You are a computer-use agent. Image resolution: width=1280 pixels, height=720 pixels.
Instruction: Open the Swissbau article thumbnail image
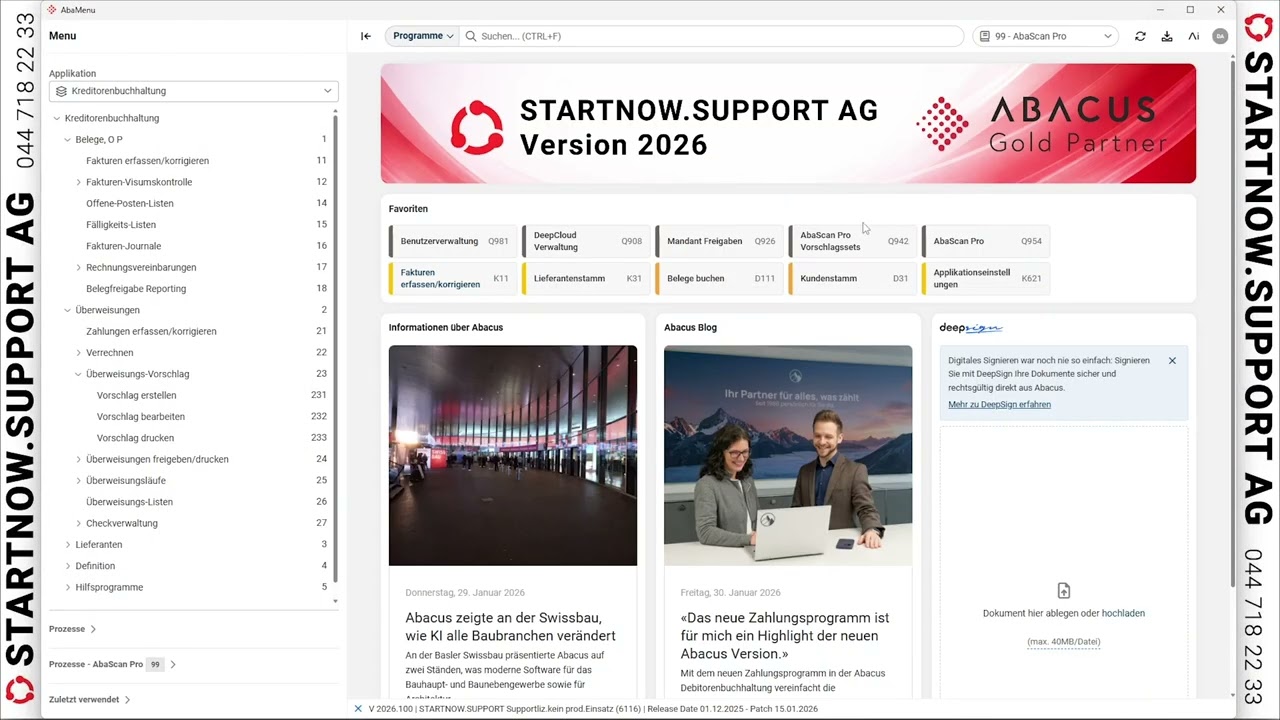513,456
